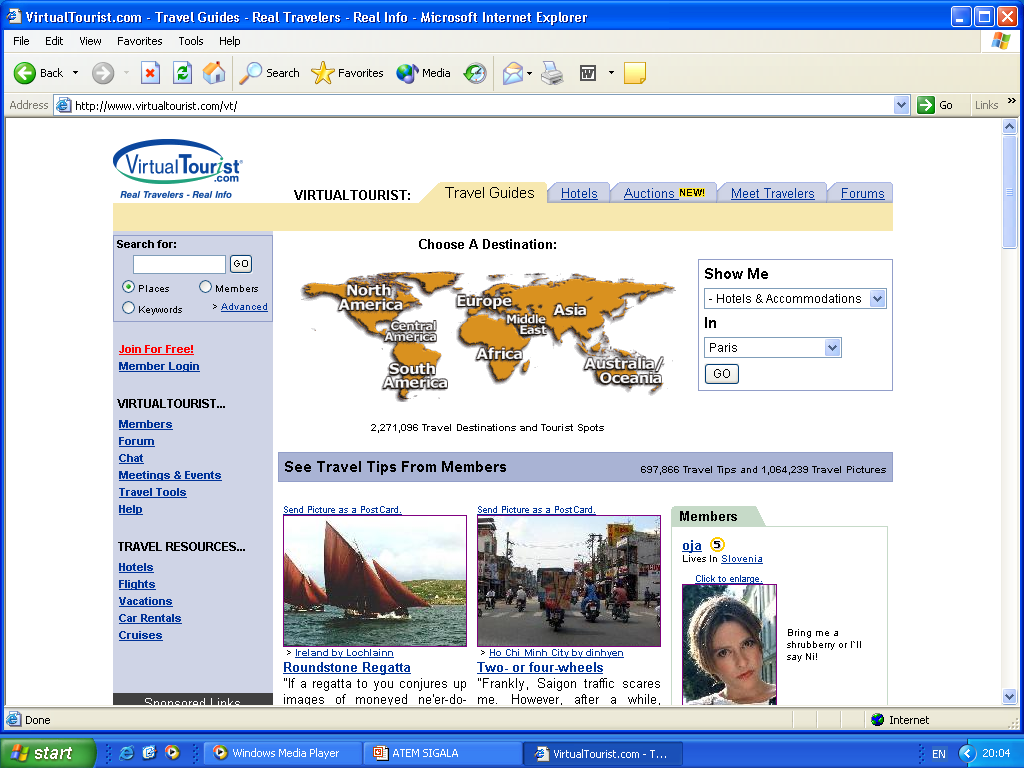
Task: Click the number 5 badge next to oja
Action: [x=717, y=543]
